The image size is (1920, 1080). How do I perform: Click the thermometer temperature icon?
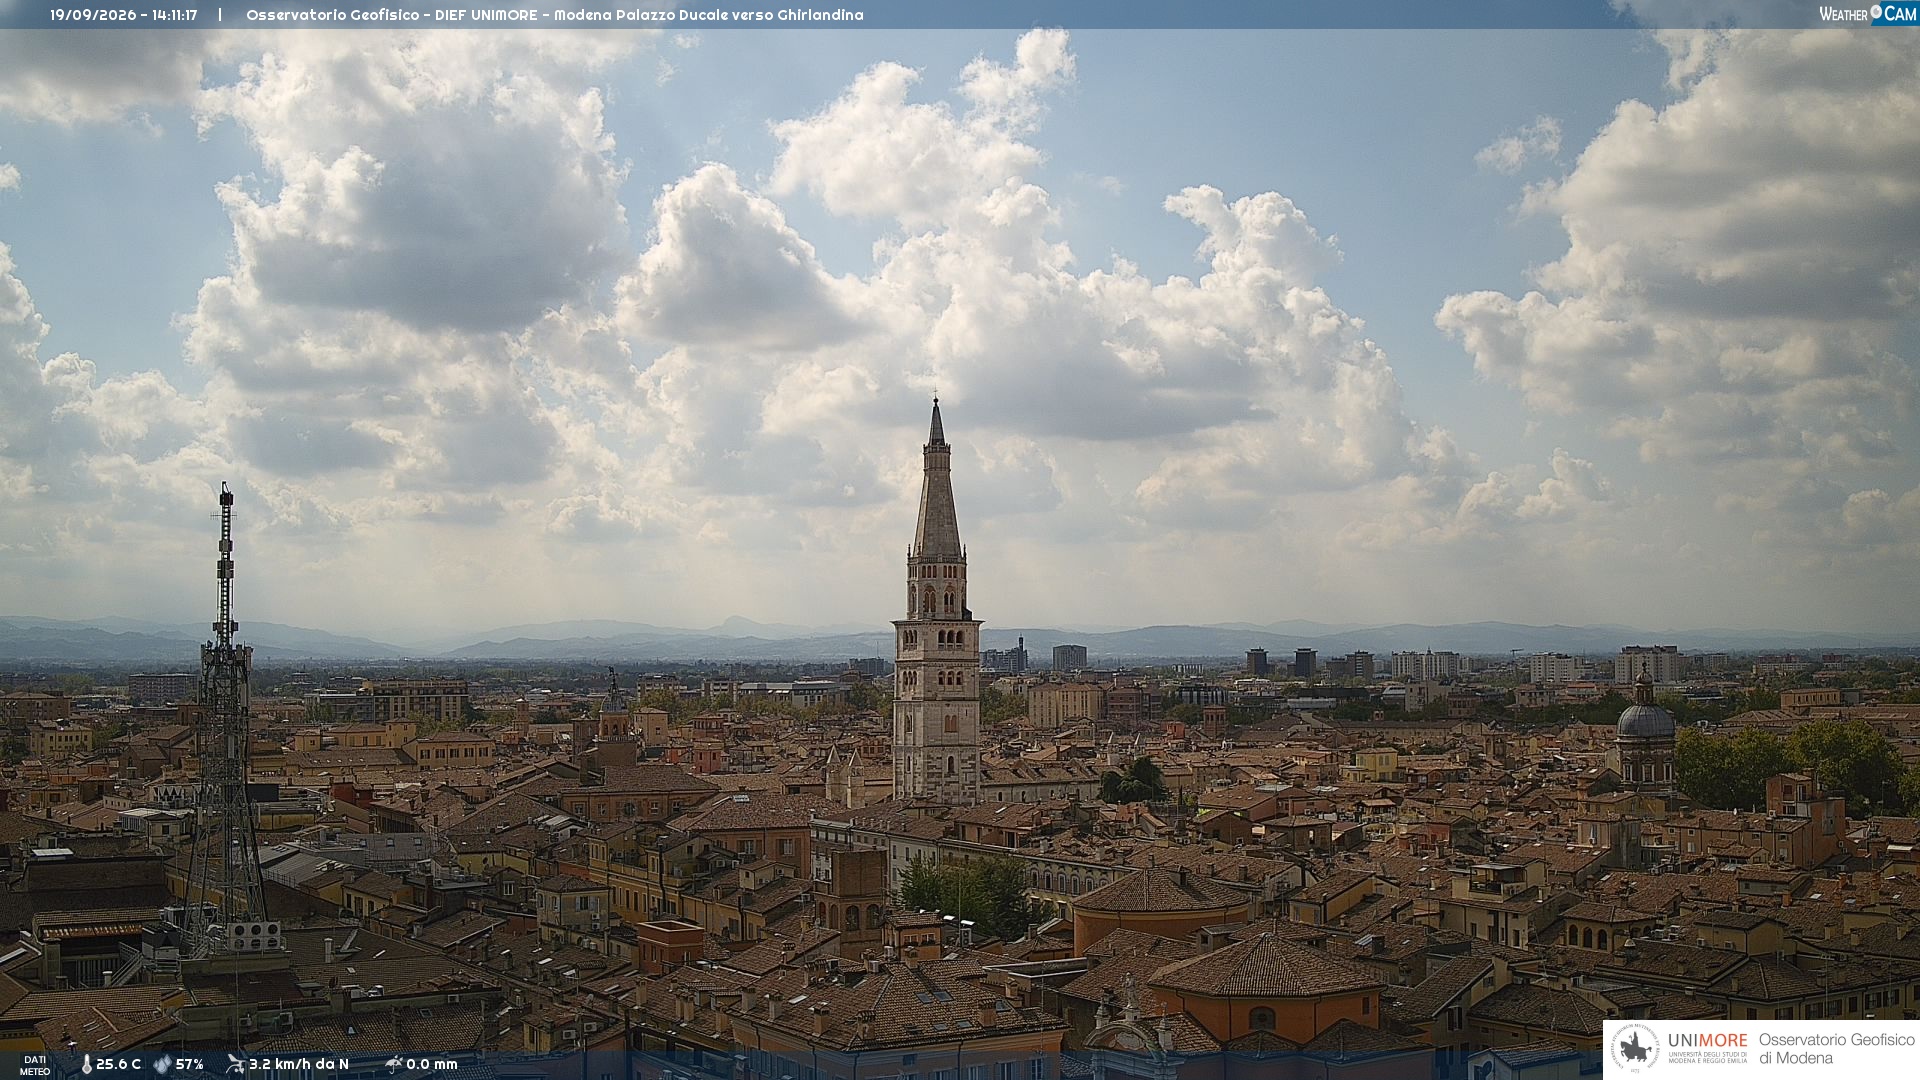pyautogui.click(x=86, y=1065)
